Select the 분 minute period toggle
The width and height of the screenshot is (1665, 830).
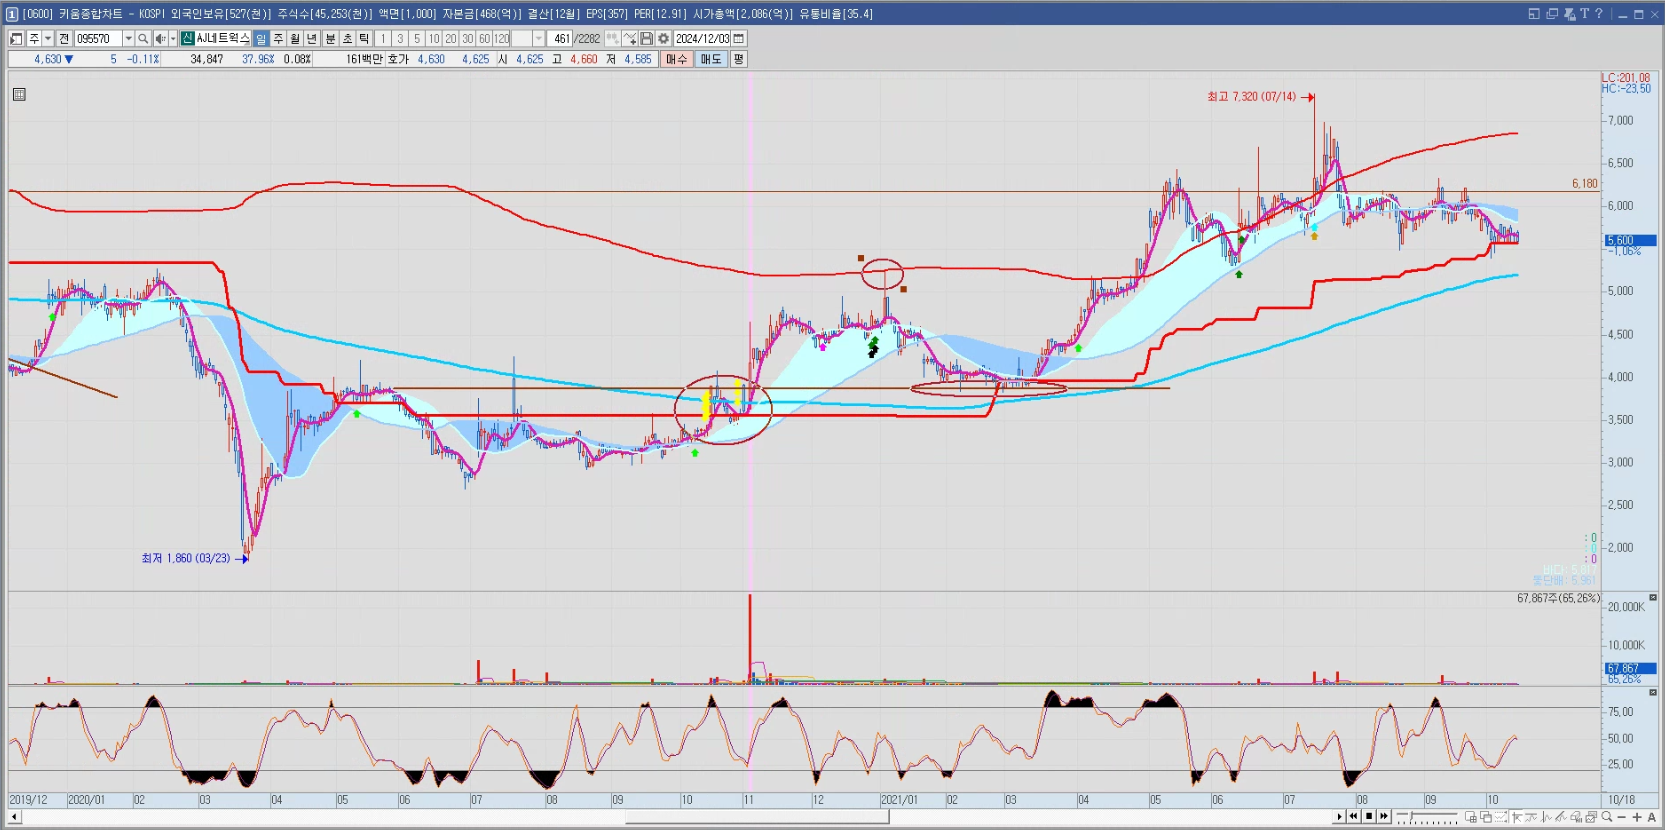click(330, 38)
